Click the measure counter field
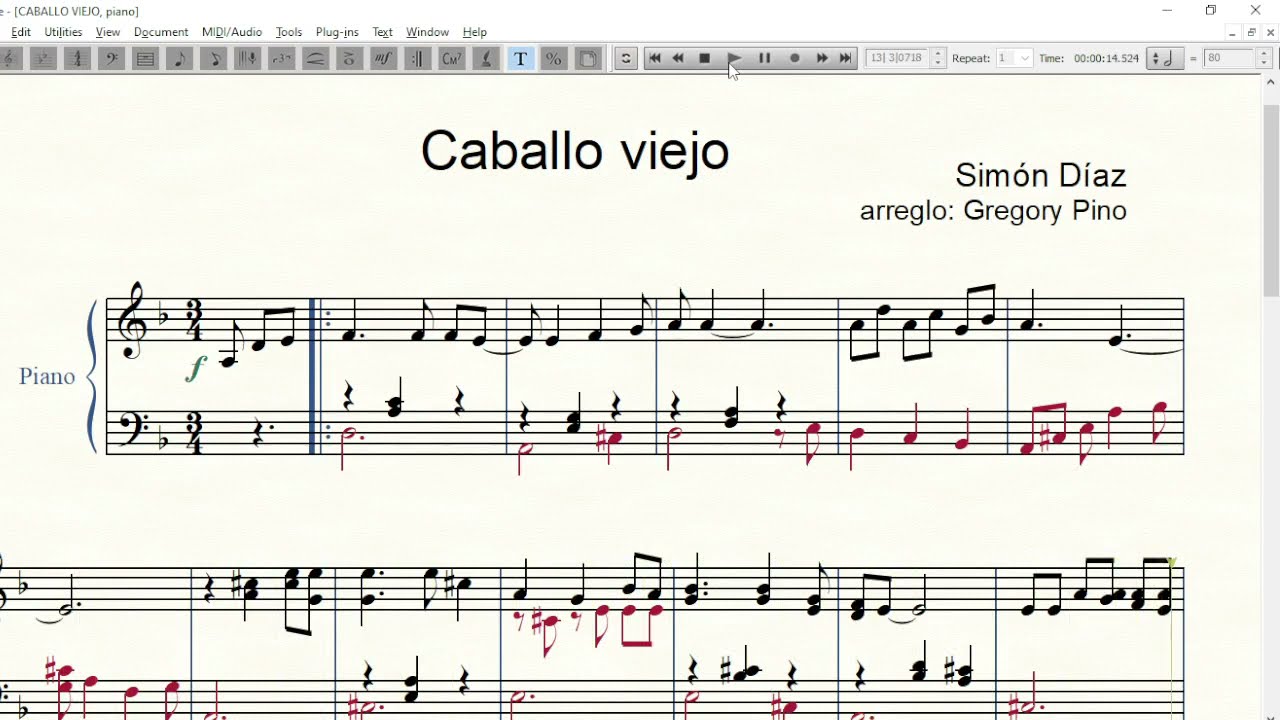 pos(897,58)
